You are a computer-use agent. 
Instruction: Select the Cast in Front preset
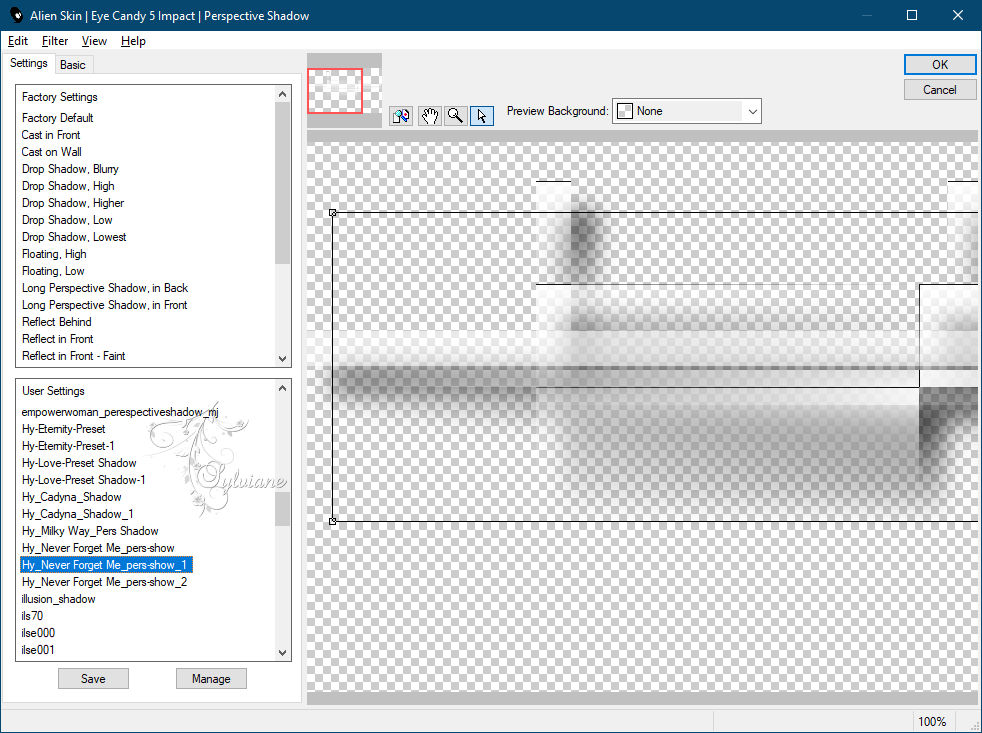pos(51,135)
